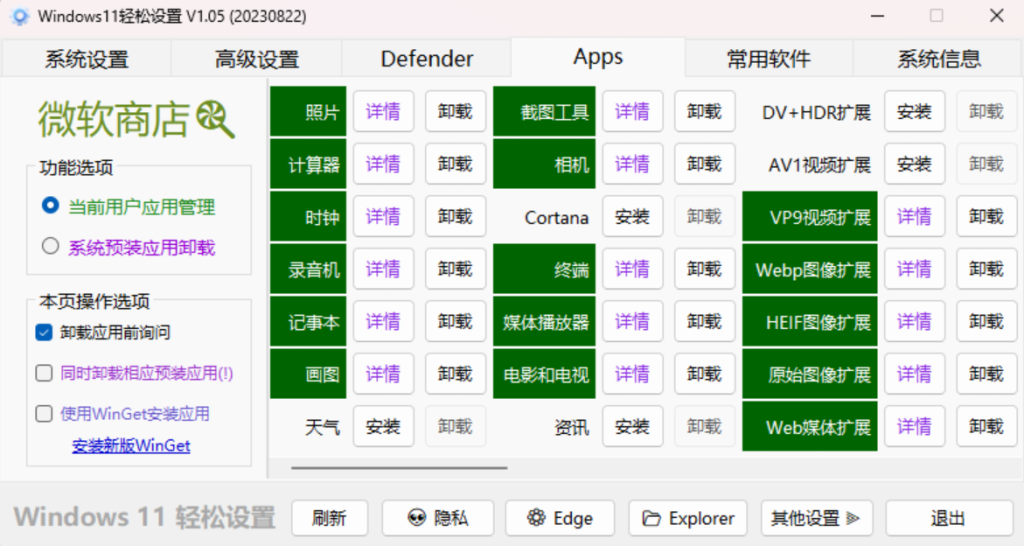View 详情 for 照片
Viewport: 1024px width, 546px height.
(x=383, y=112)
